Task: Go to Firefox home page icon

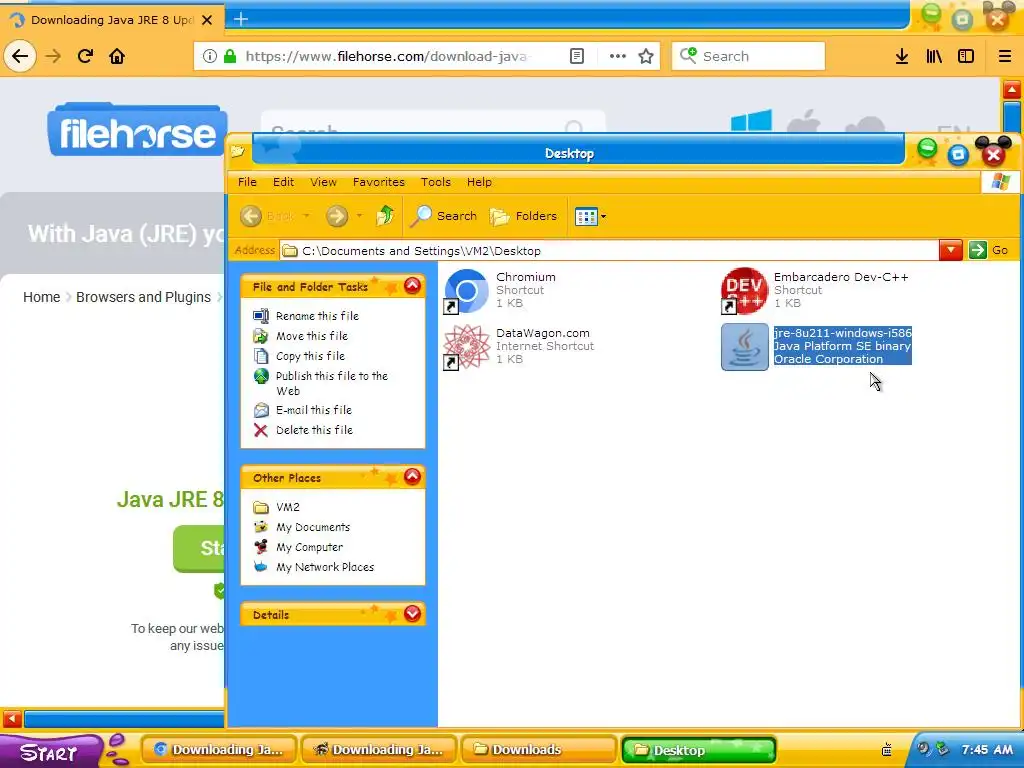Action: [117, 56]
